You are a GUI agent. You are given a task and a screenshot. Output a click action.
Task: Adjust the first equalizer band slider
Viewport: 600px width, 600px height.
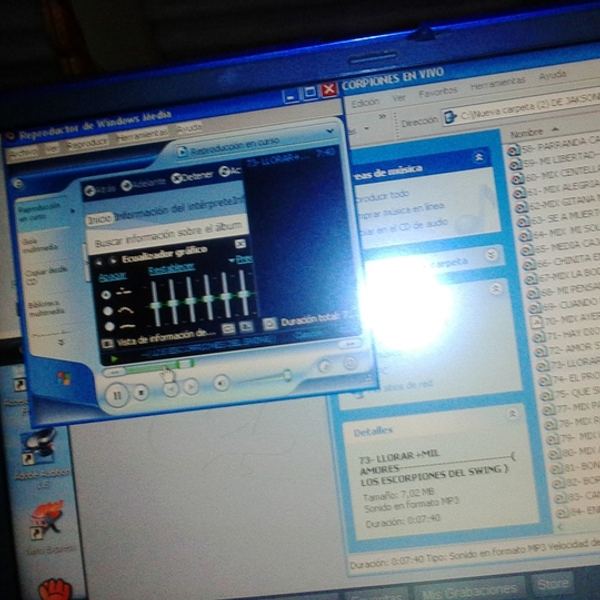[155, 305]
